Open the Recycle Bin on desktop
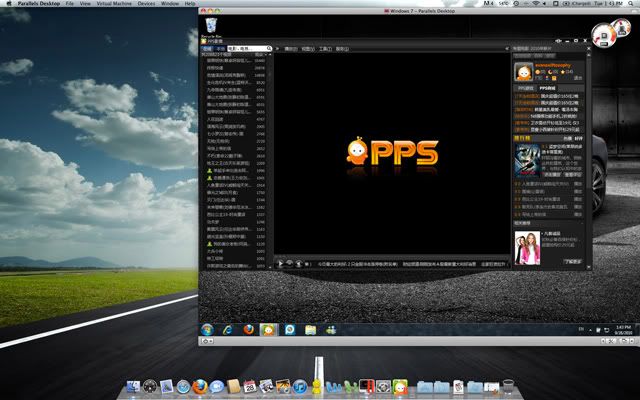Viewport: 640px width, 400px height. (211, 25)
